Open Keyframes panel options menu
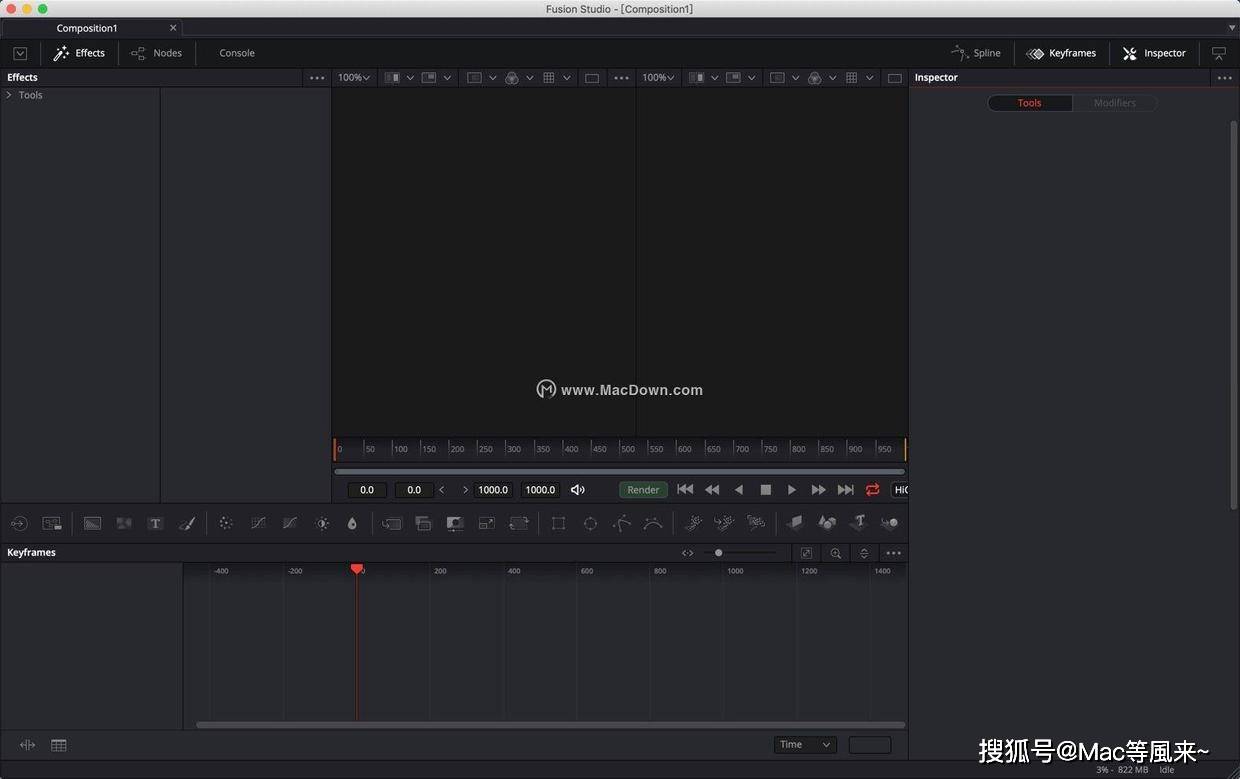 (893, 553)
